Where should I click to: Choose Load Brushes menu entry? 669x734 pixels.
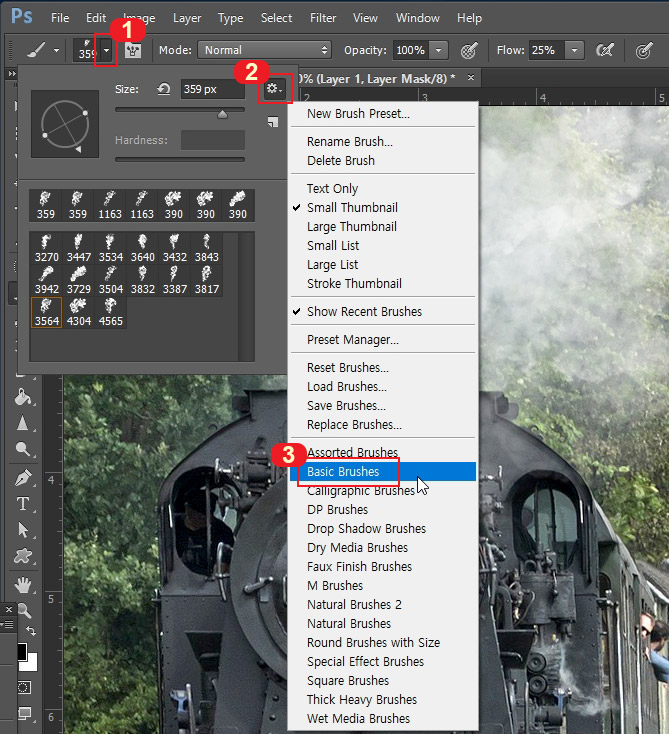[x=382, y=387]
